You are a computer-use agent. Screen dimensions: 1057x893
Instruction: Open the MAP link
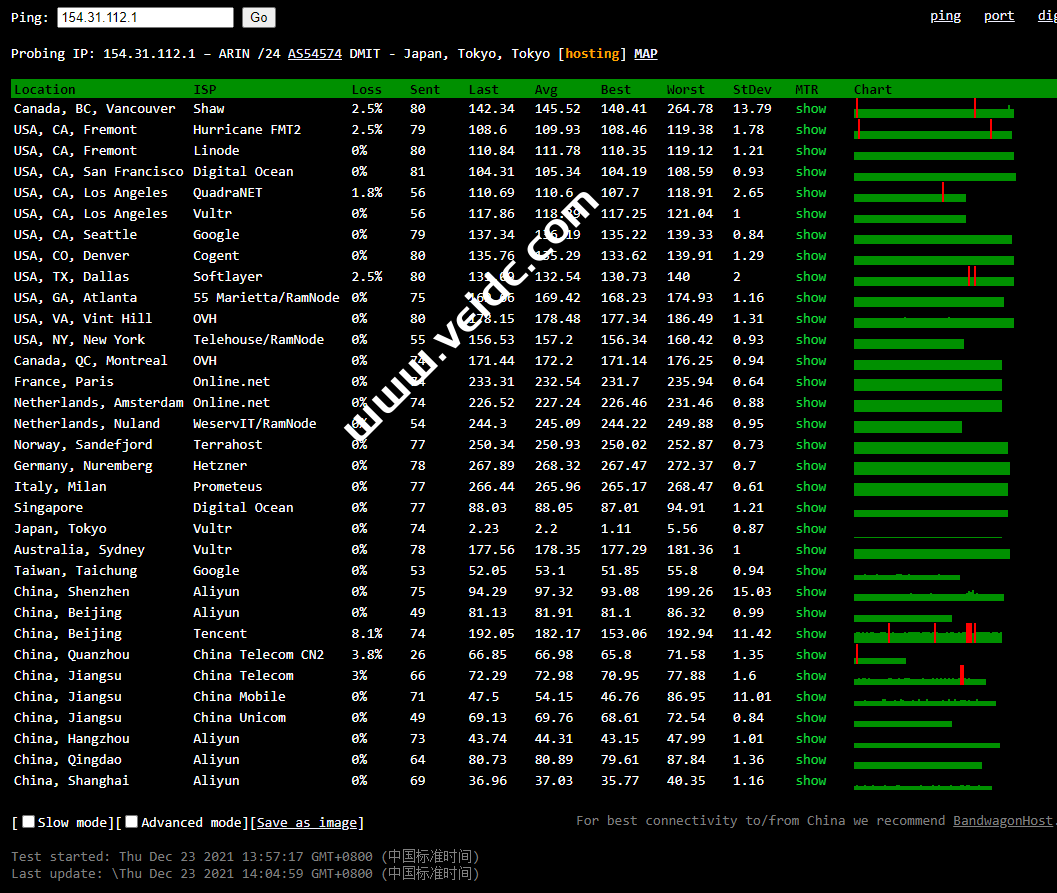(646, 54)
